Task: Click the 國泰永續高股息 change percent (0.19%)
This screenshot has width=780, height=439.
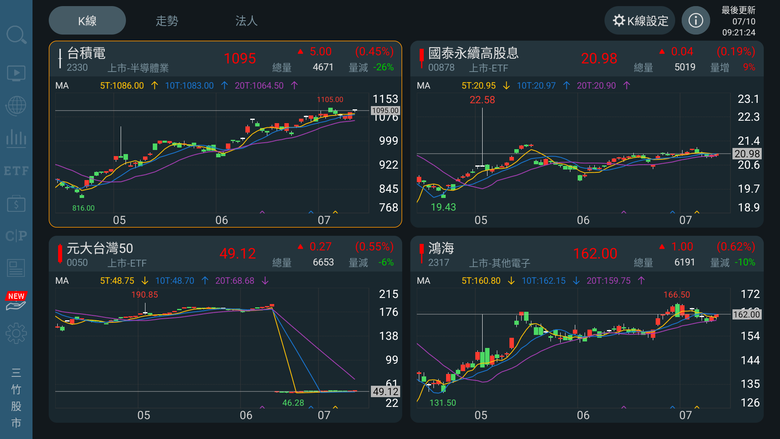Action: pos(736,52)
